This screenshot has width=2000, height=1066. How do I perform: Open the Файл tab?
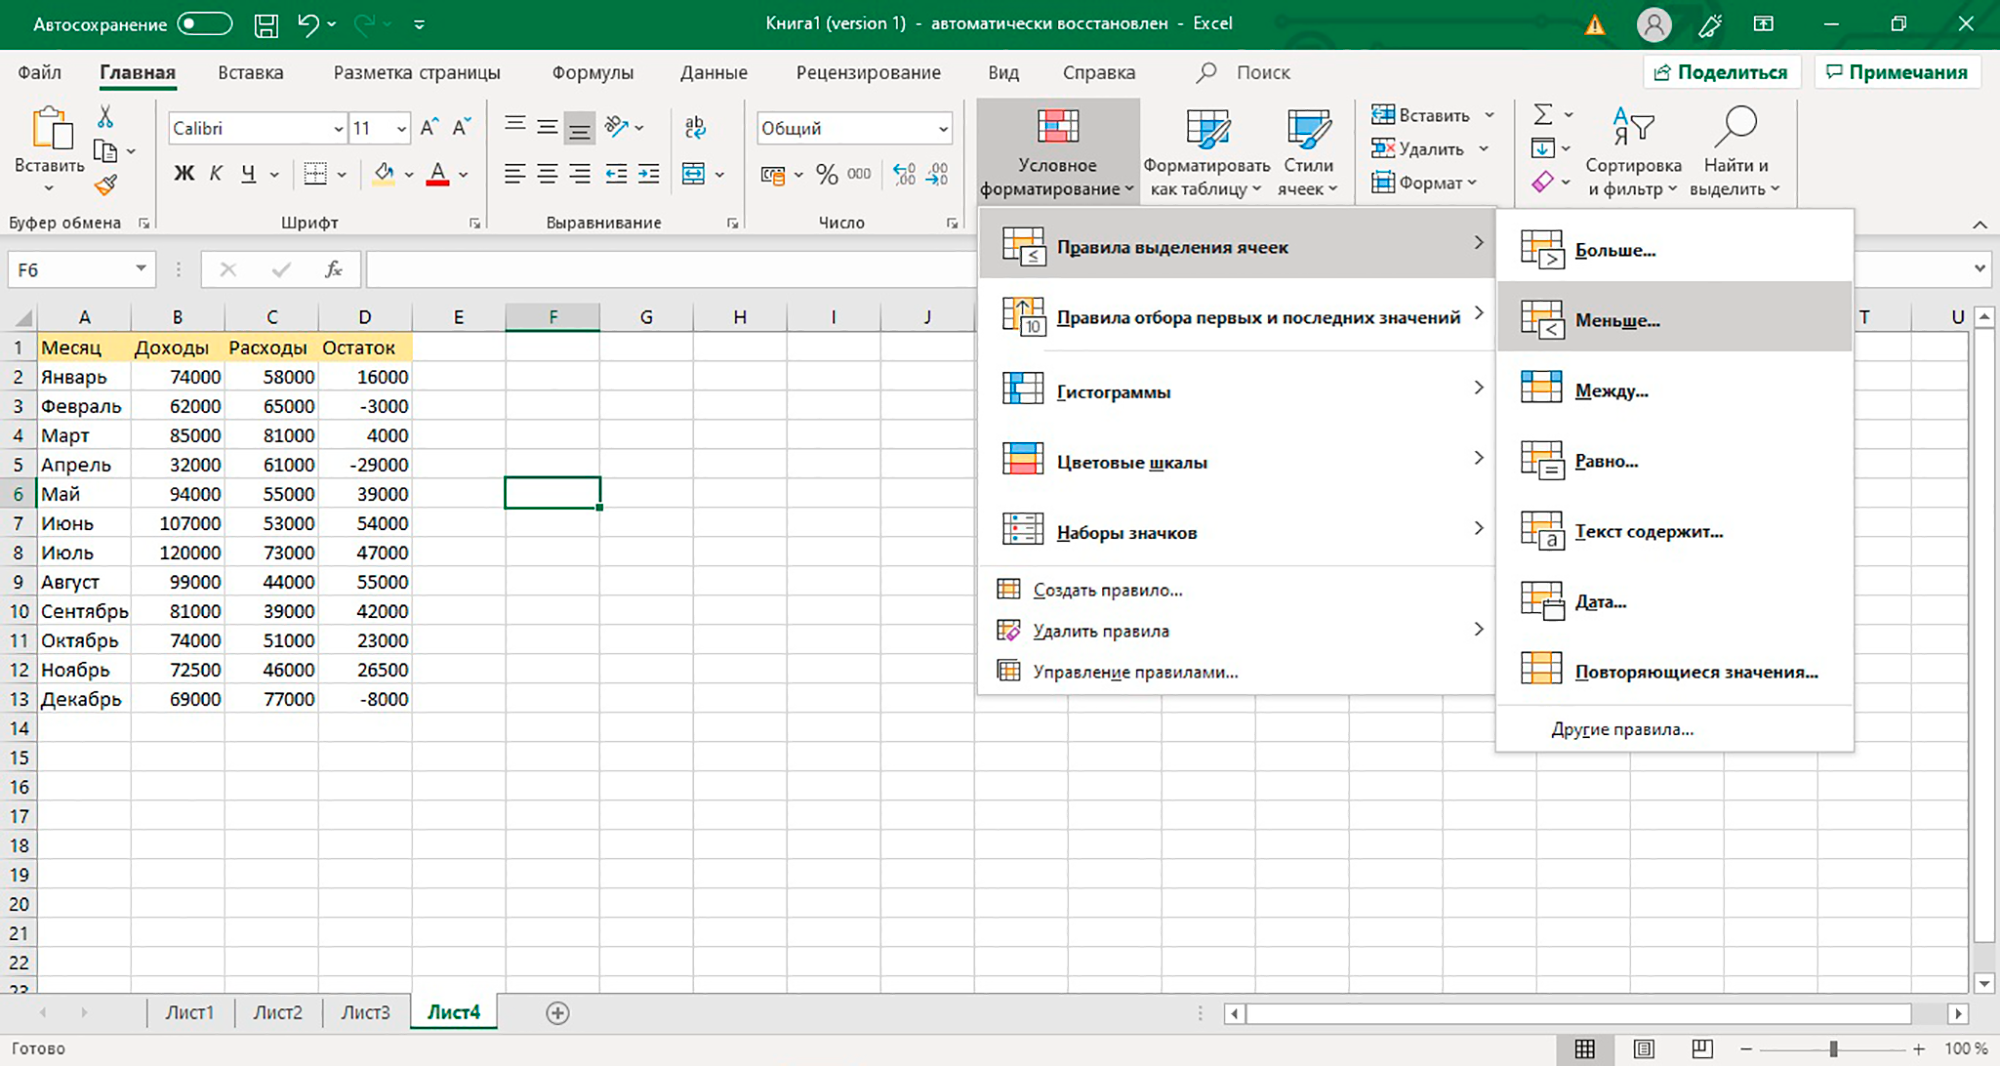pyautogui.click(x=40, y=72)
